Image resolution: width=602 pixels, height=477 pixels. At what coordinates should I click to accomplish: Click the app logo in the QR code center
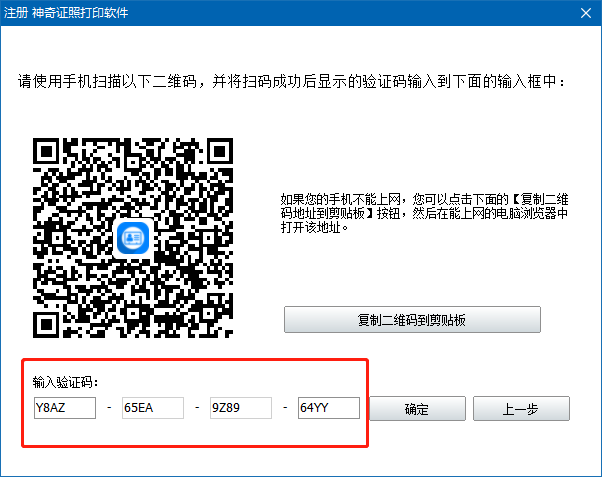tap(133, 238)
